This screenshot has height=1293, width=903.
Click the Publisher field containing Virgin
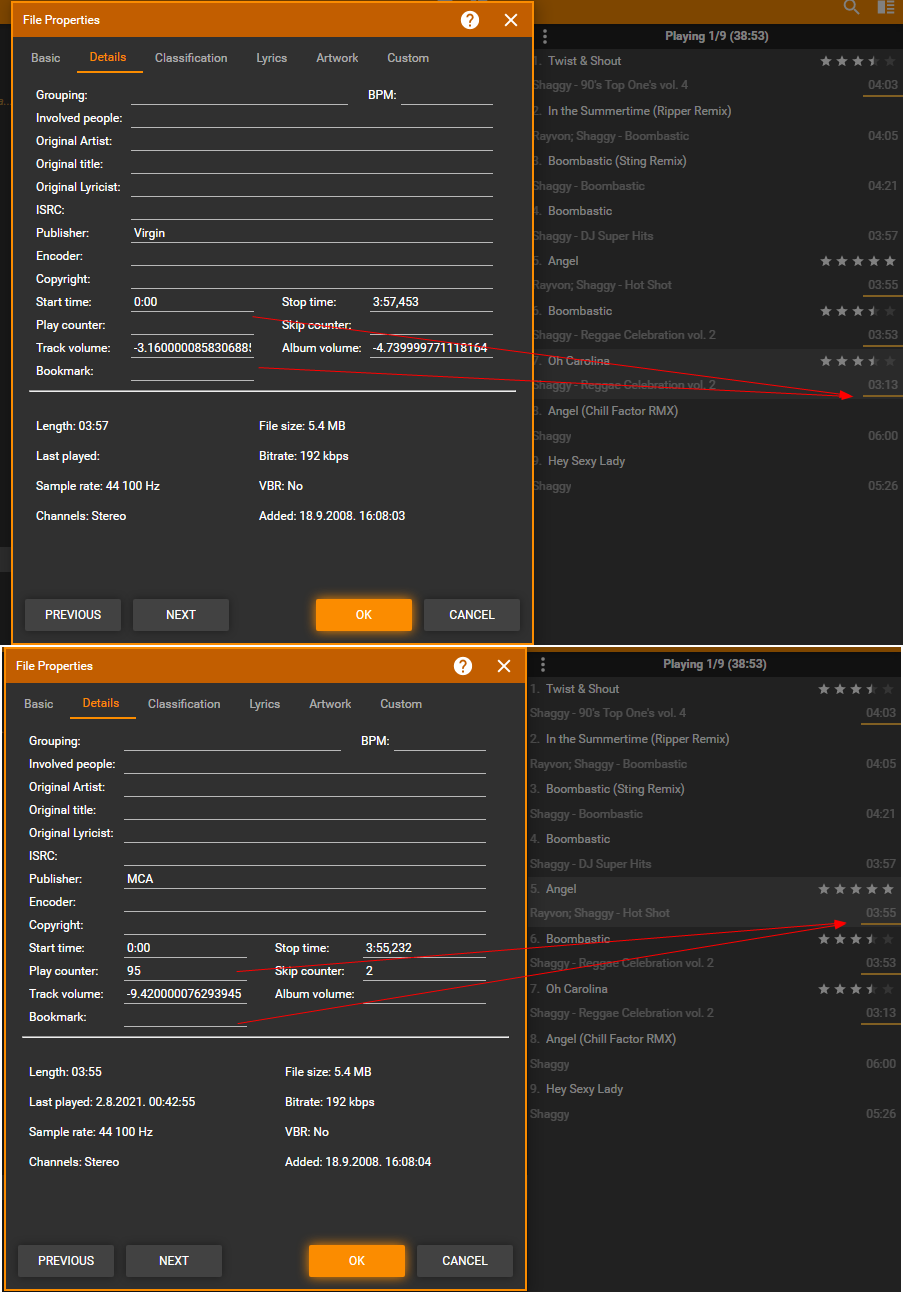[x=311, y=233]
